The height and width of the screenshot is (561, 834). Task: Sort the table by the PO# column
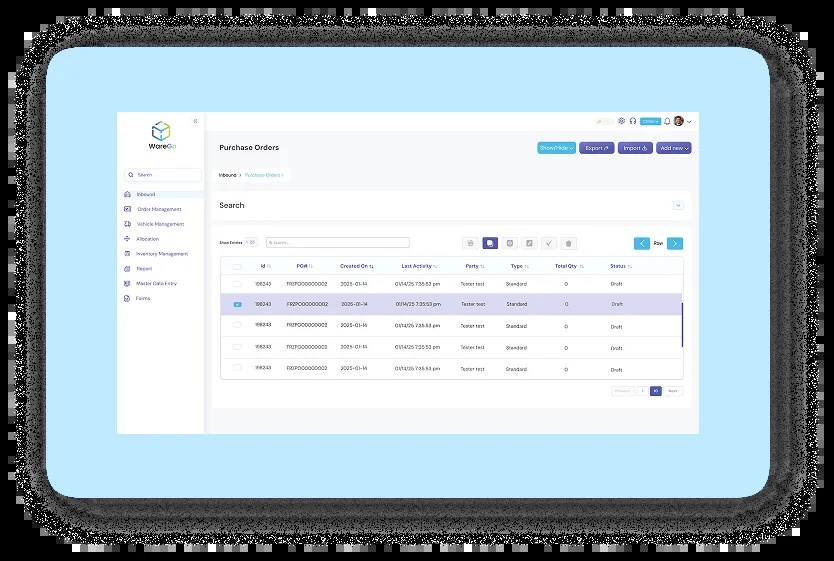(x=304, y=266)
